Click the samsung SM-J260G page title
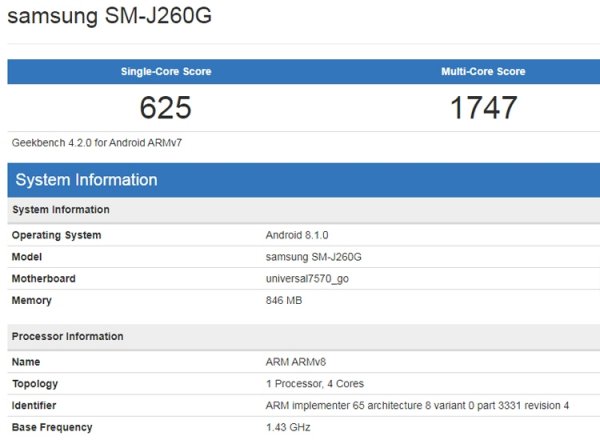This screenshot has height=448, width=600. tap(110, 18)
